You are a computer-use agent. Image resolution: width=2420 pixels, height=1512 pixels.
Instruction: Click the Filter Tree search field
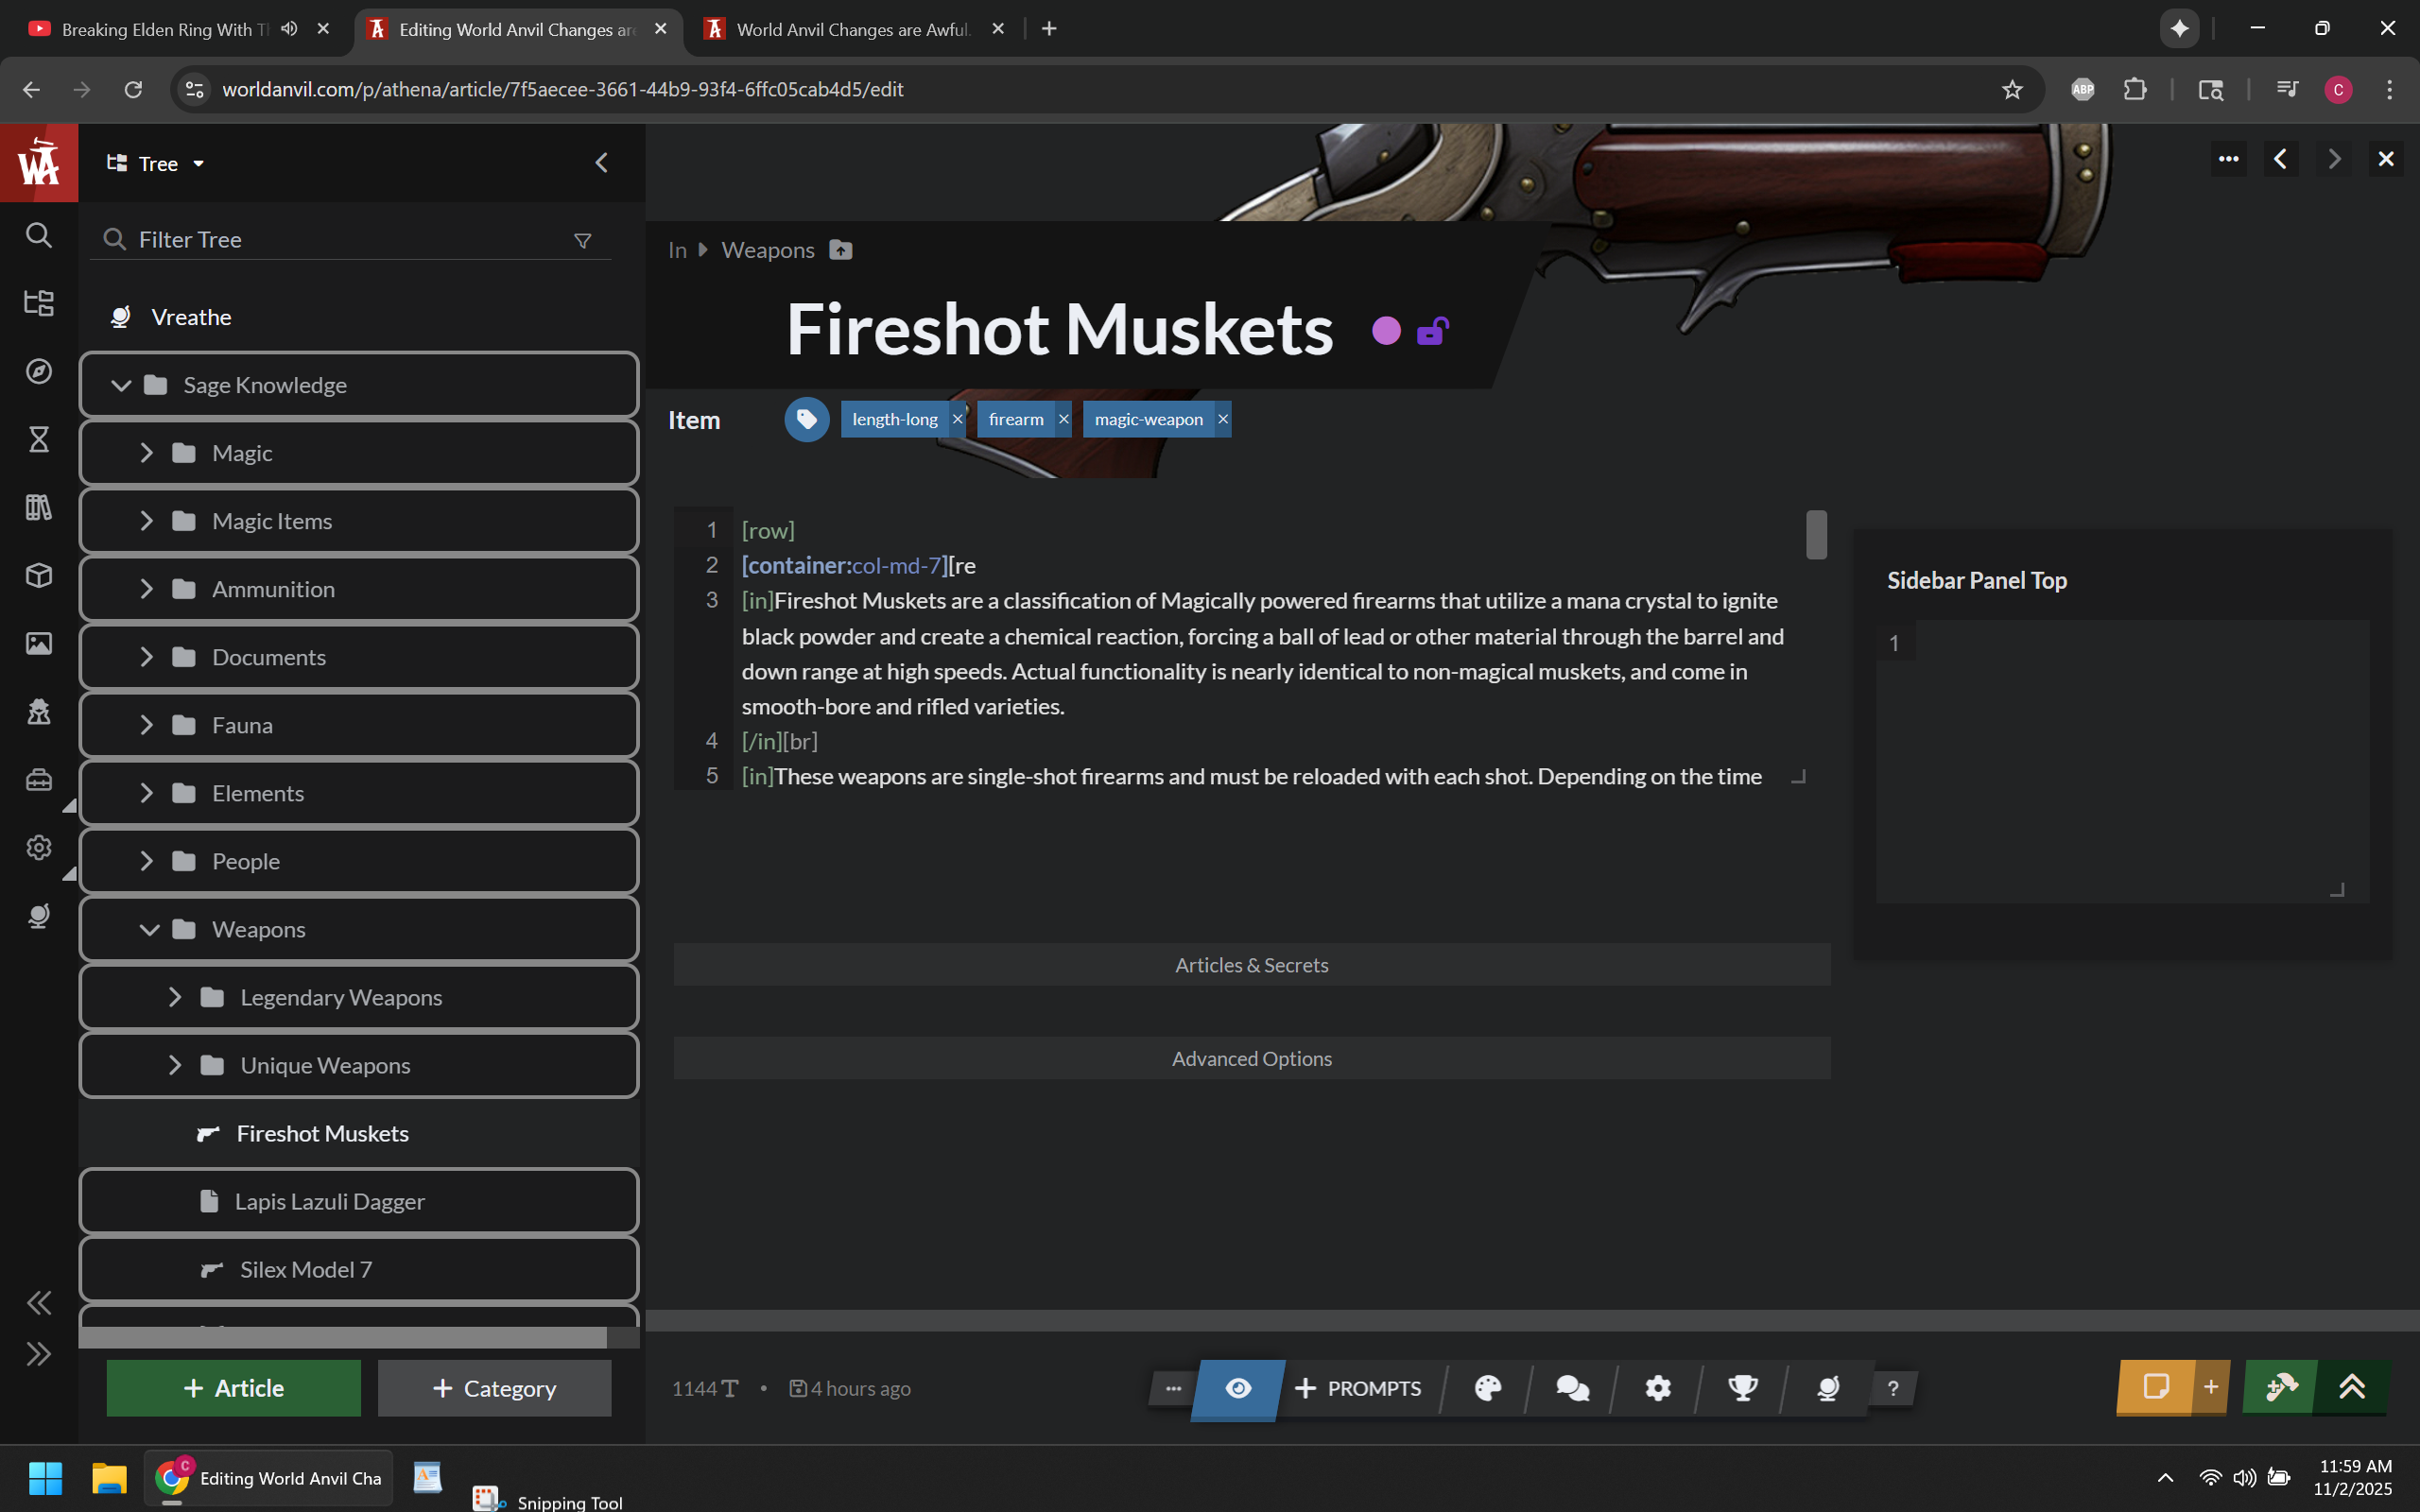(x=340, y=240)
